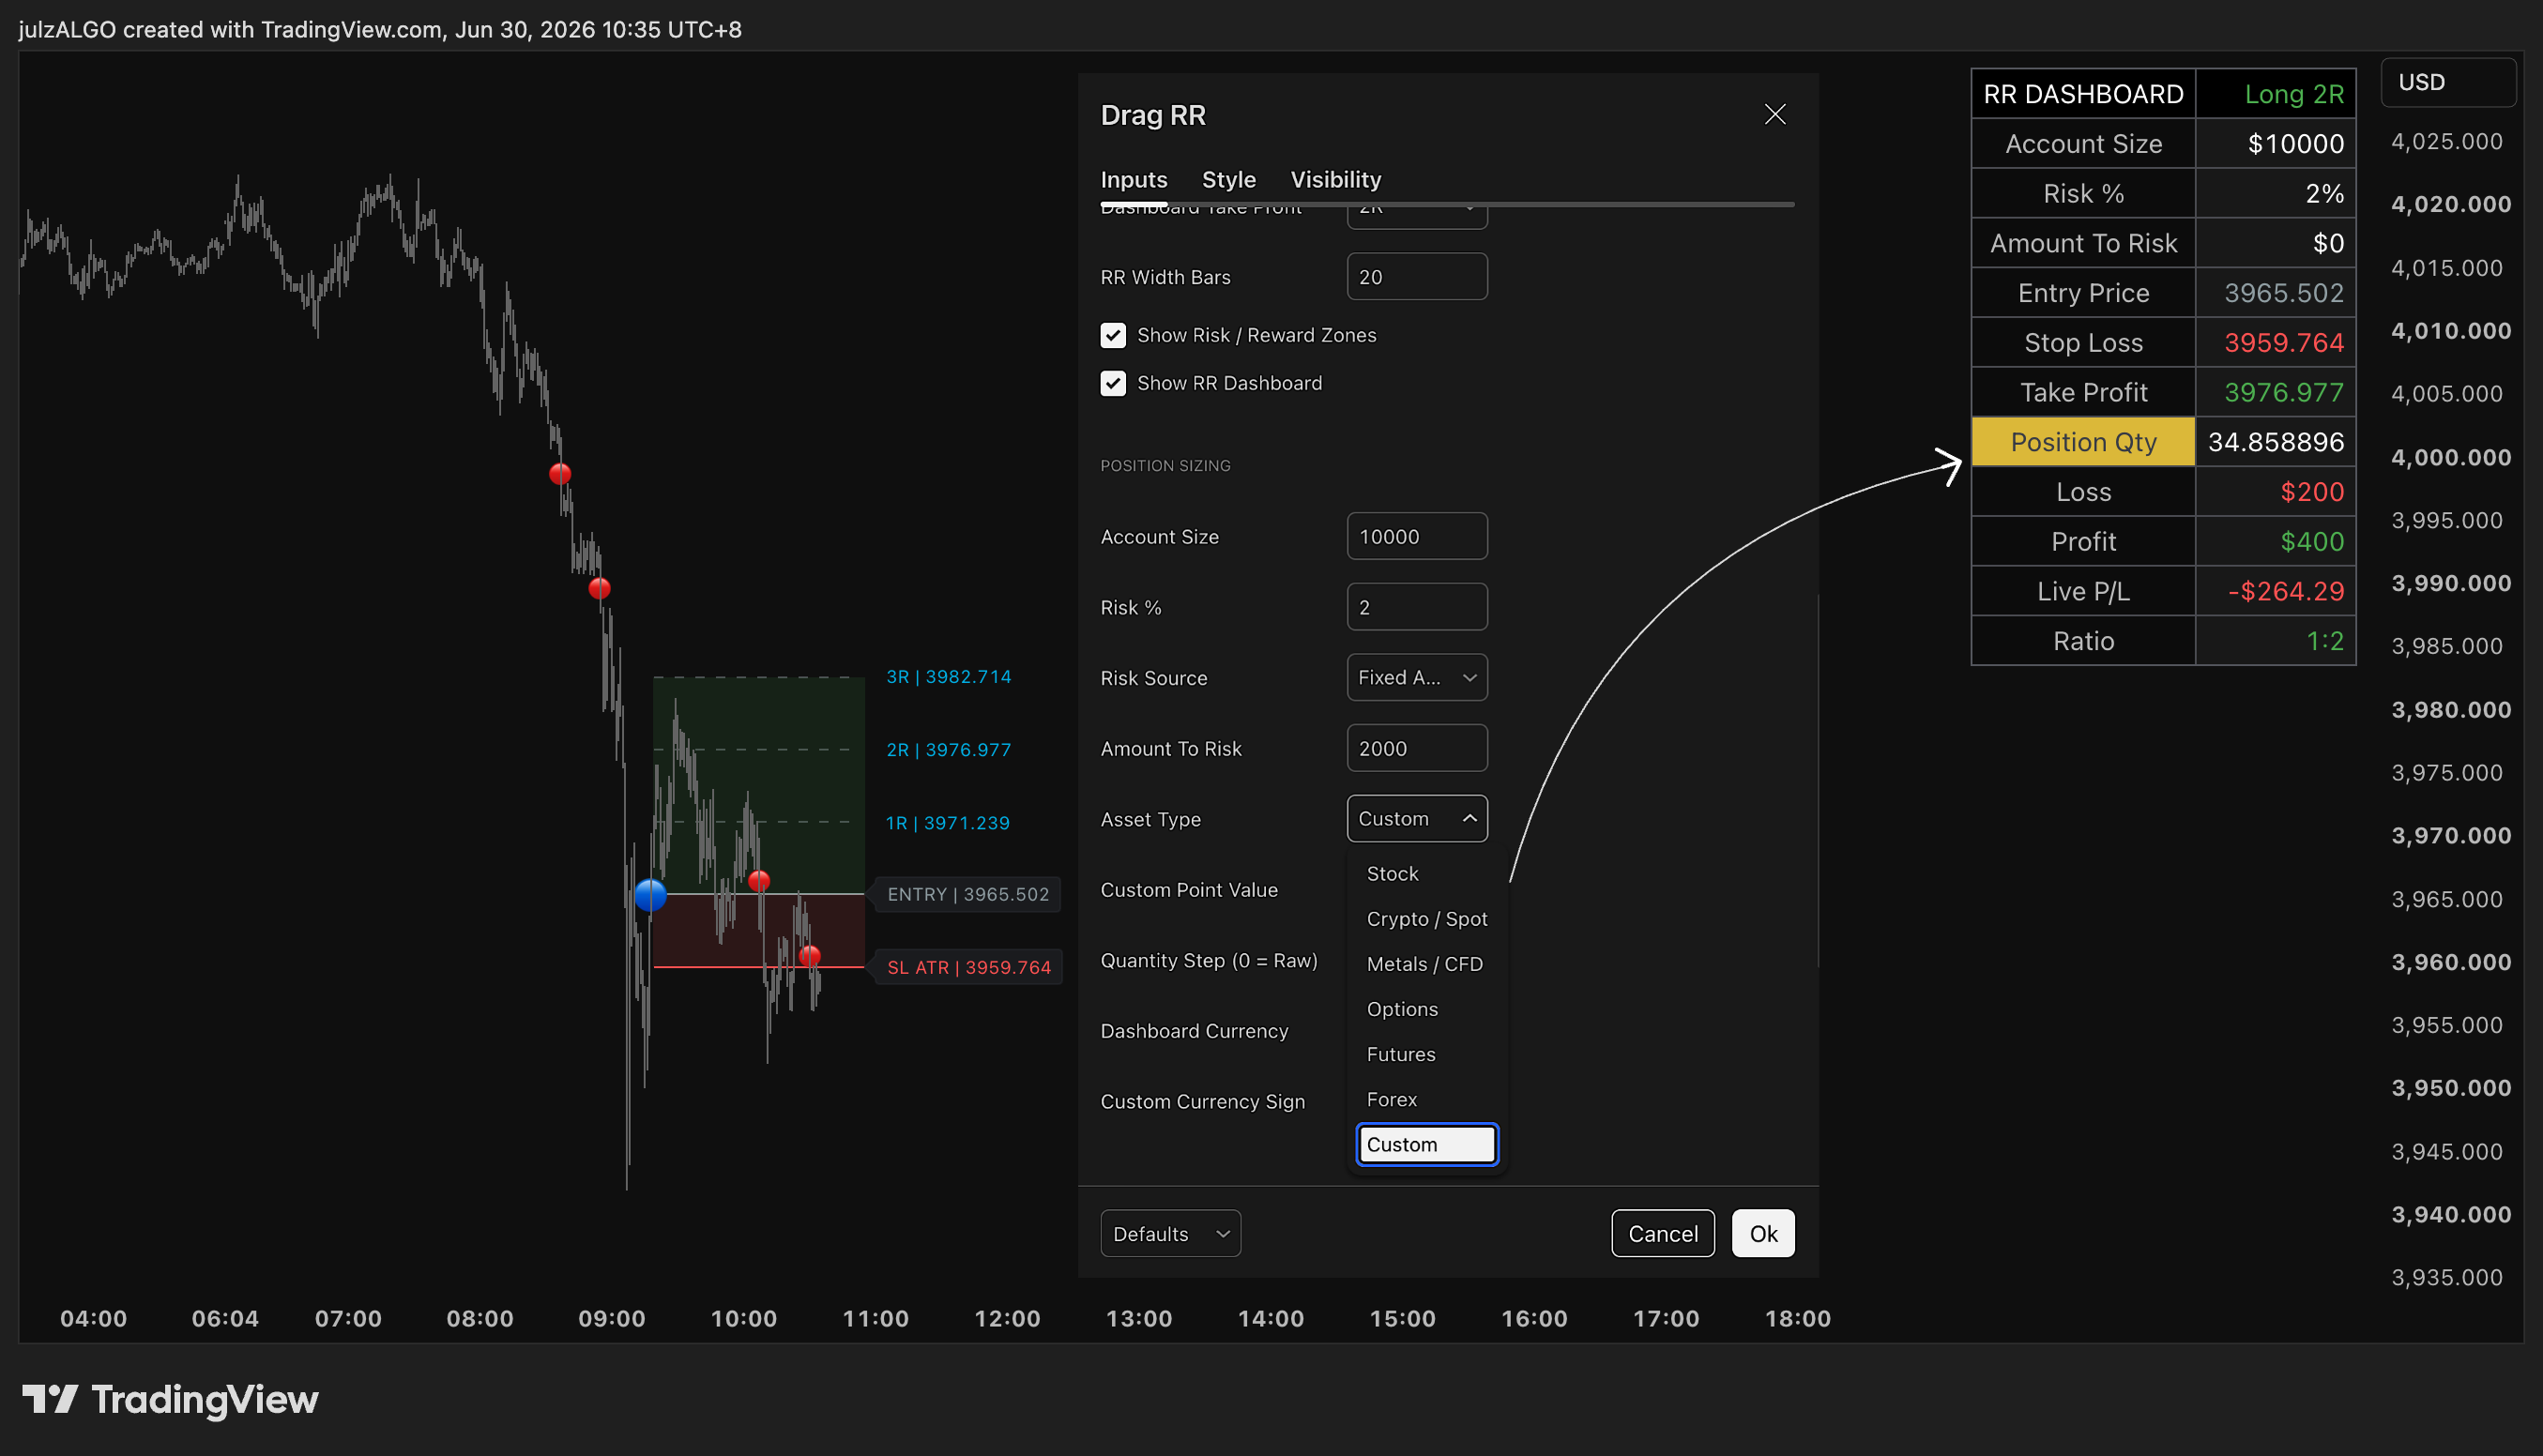2543x1456 pixels.
Task: Choose Futures asset type
Action: tap(1427, 1054)
